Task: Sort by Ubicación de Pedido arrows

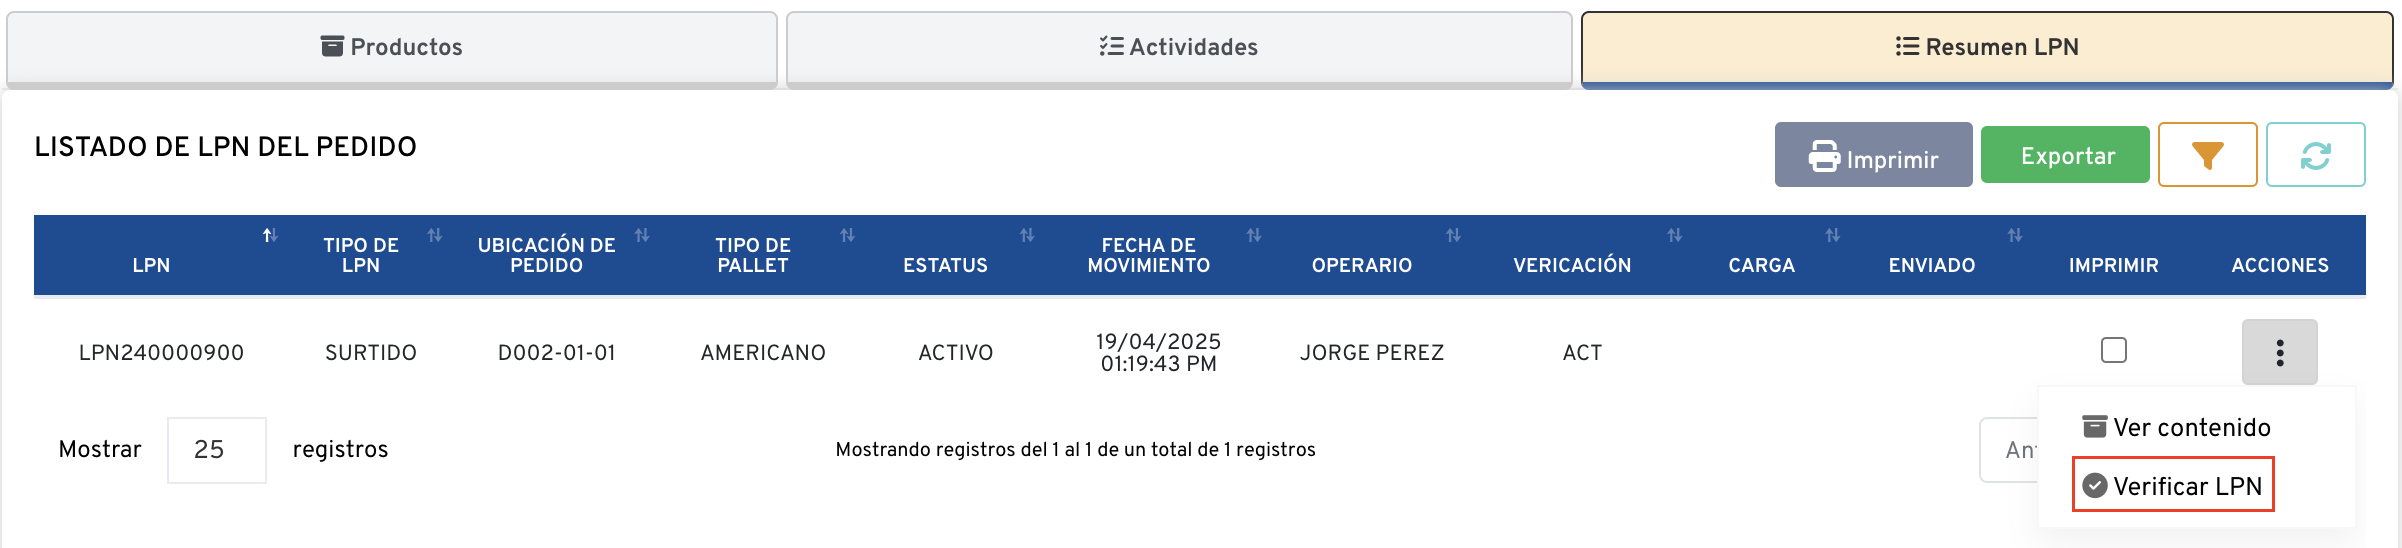Action: tap(642, 236)
